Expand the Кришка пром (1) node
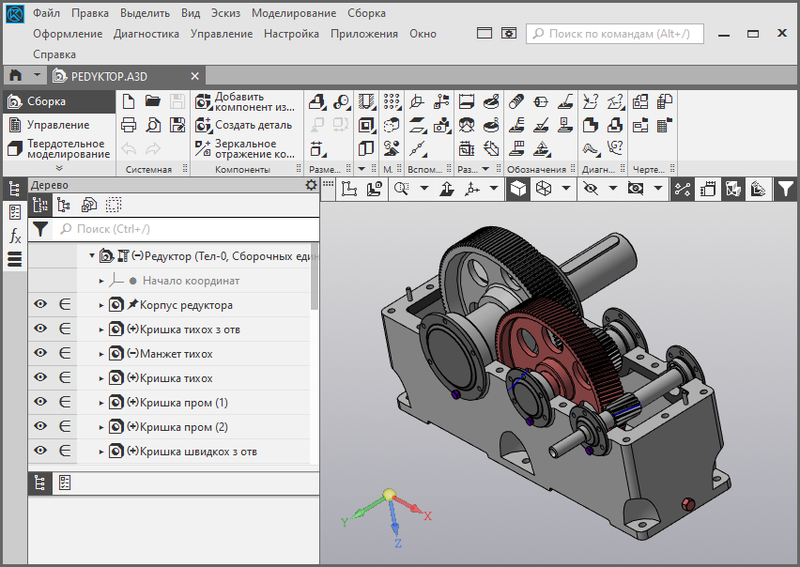Viewport: 800px width, 567px height. point(101,403)
